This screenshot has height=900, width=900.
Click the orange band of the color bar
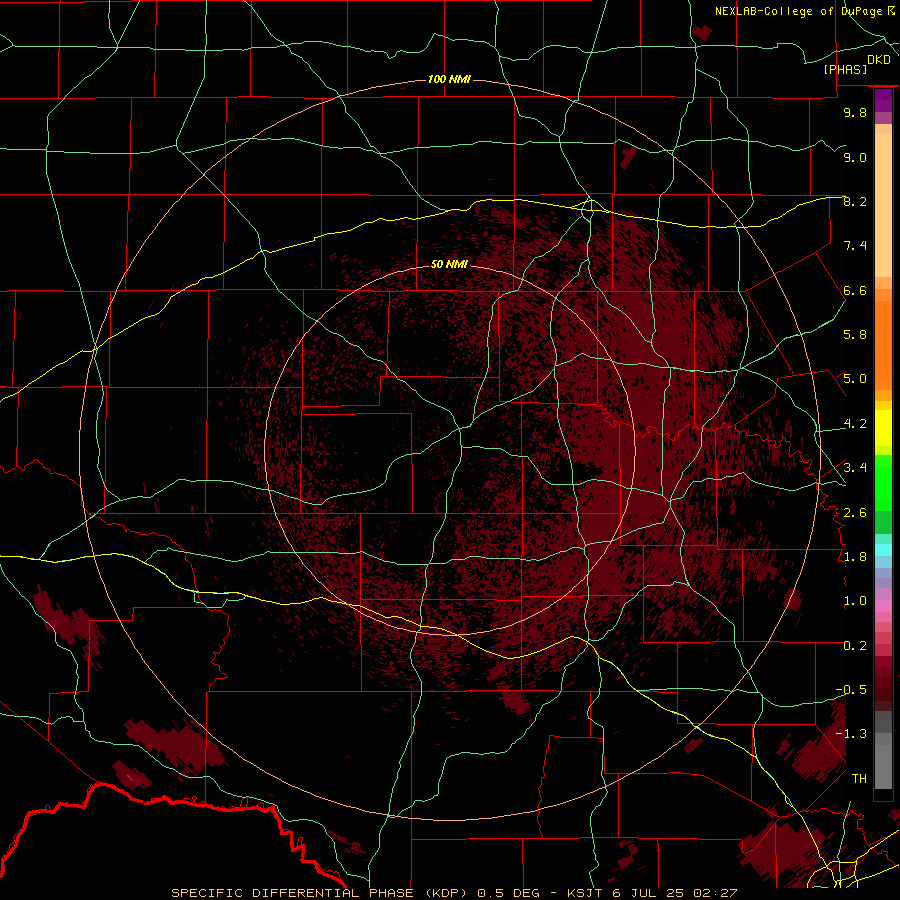click(883, 346)
